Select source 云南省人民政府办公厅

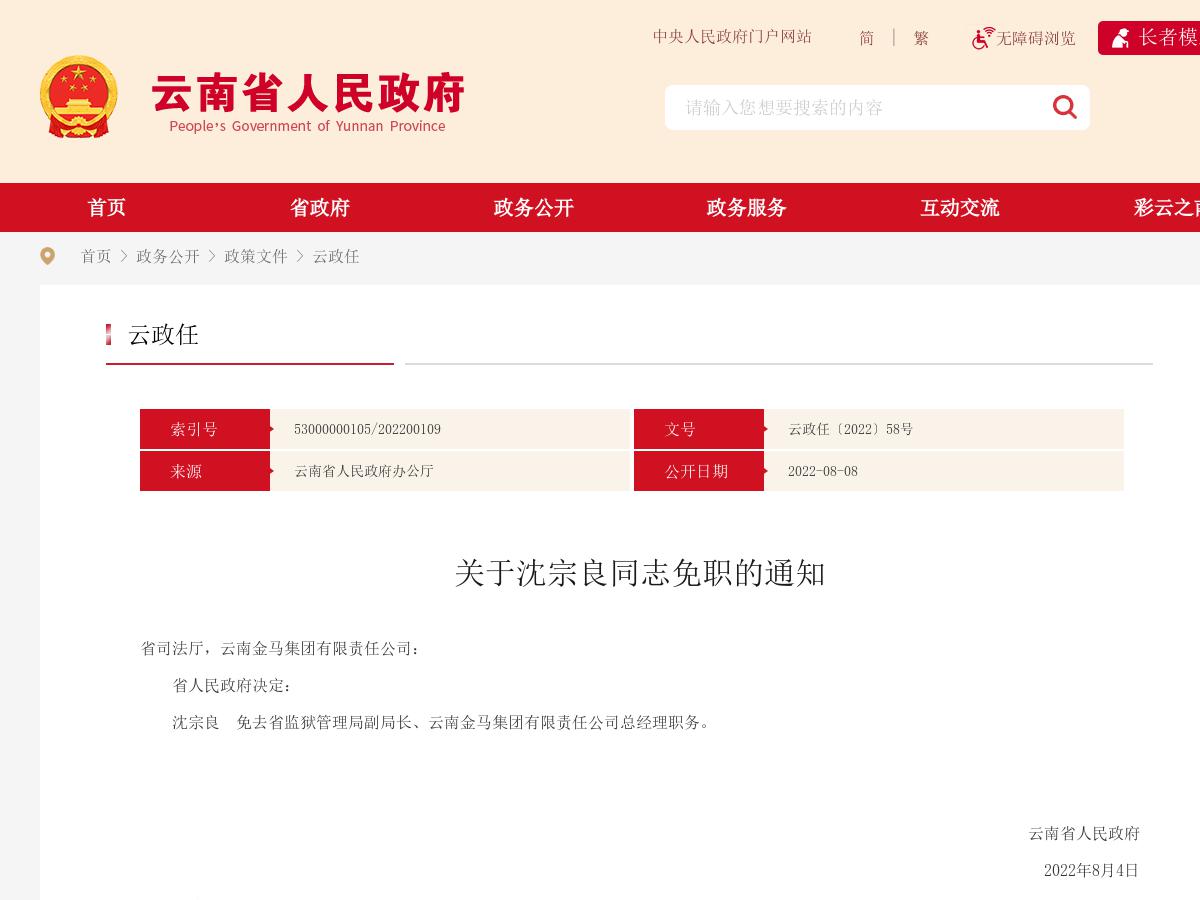364,471
